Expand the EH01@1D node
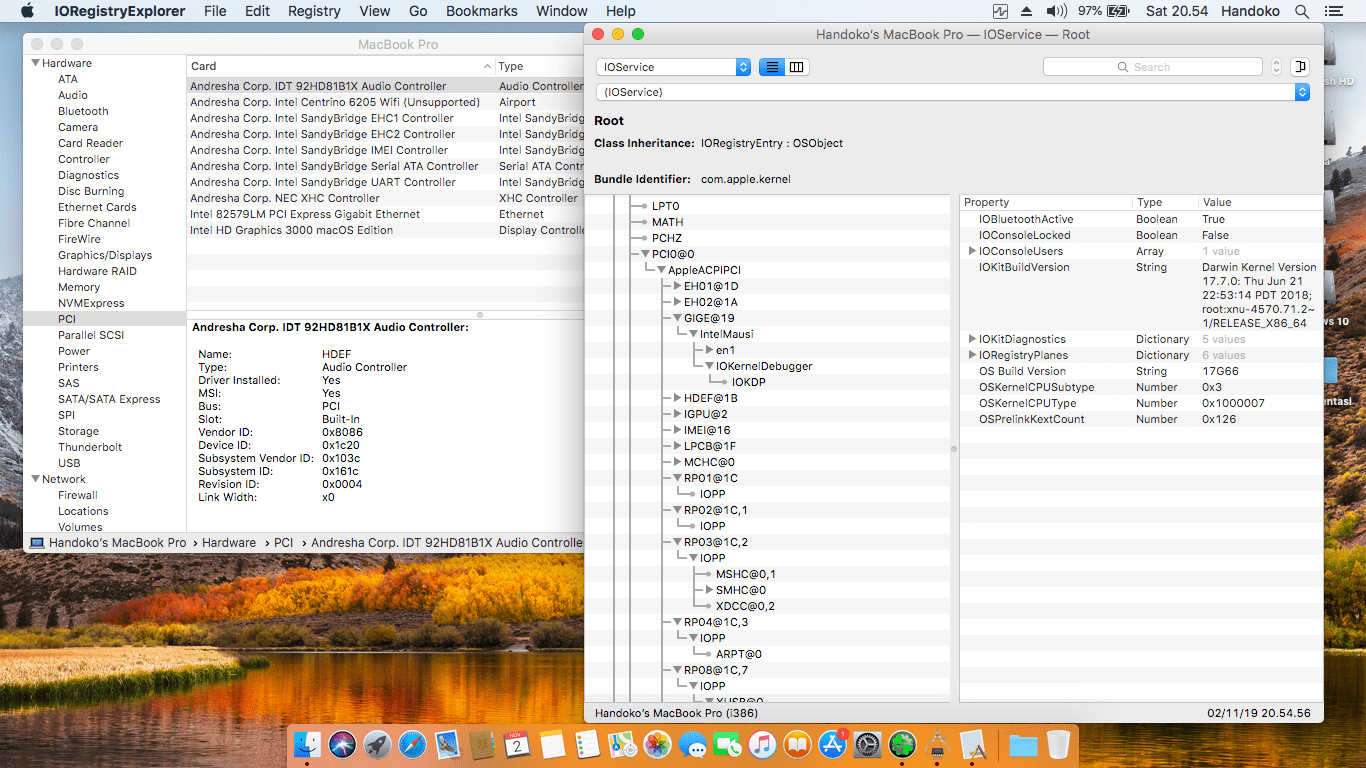The height and width of the screenshot is (768, 1366). 677,286
